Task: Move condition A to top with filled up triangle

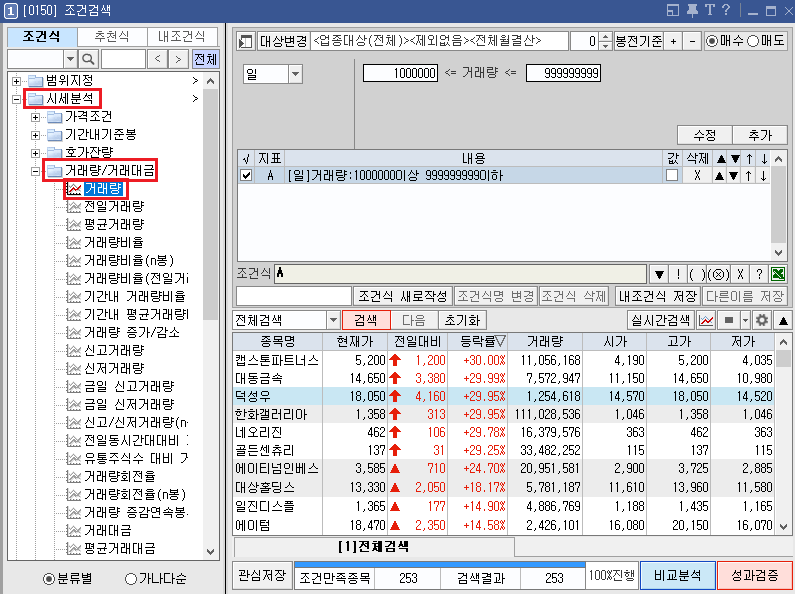Action: click(x=719, y=175)
